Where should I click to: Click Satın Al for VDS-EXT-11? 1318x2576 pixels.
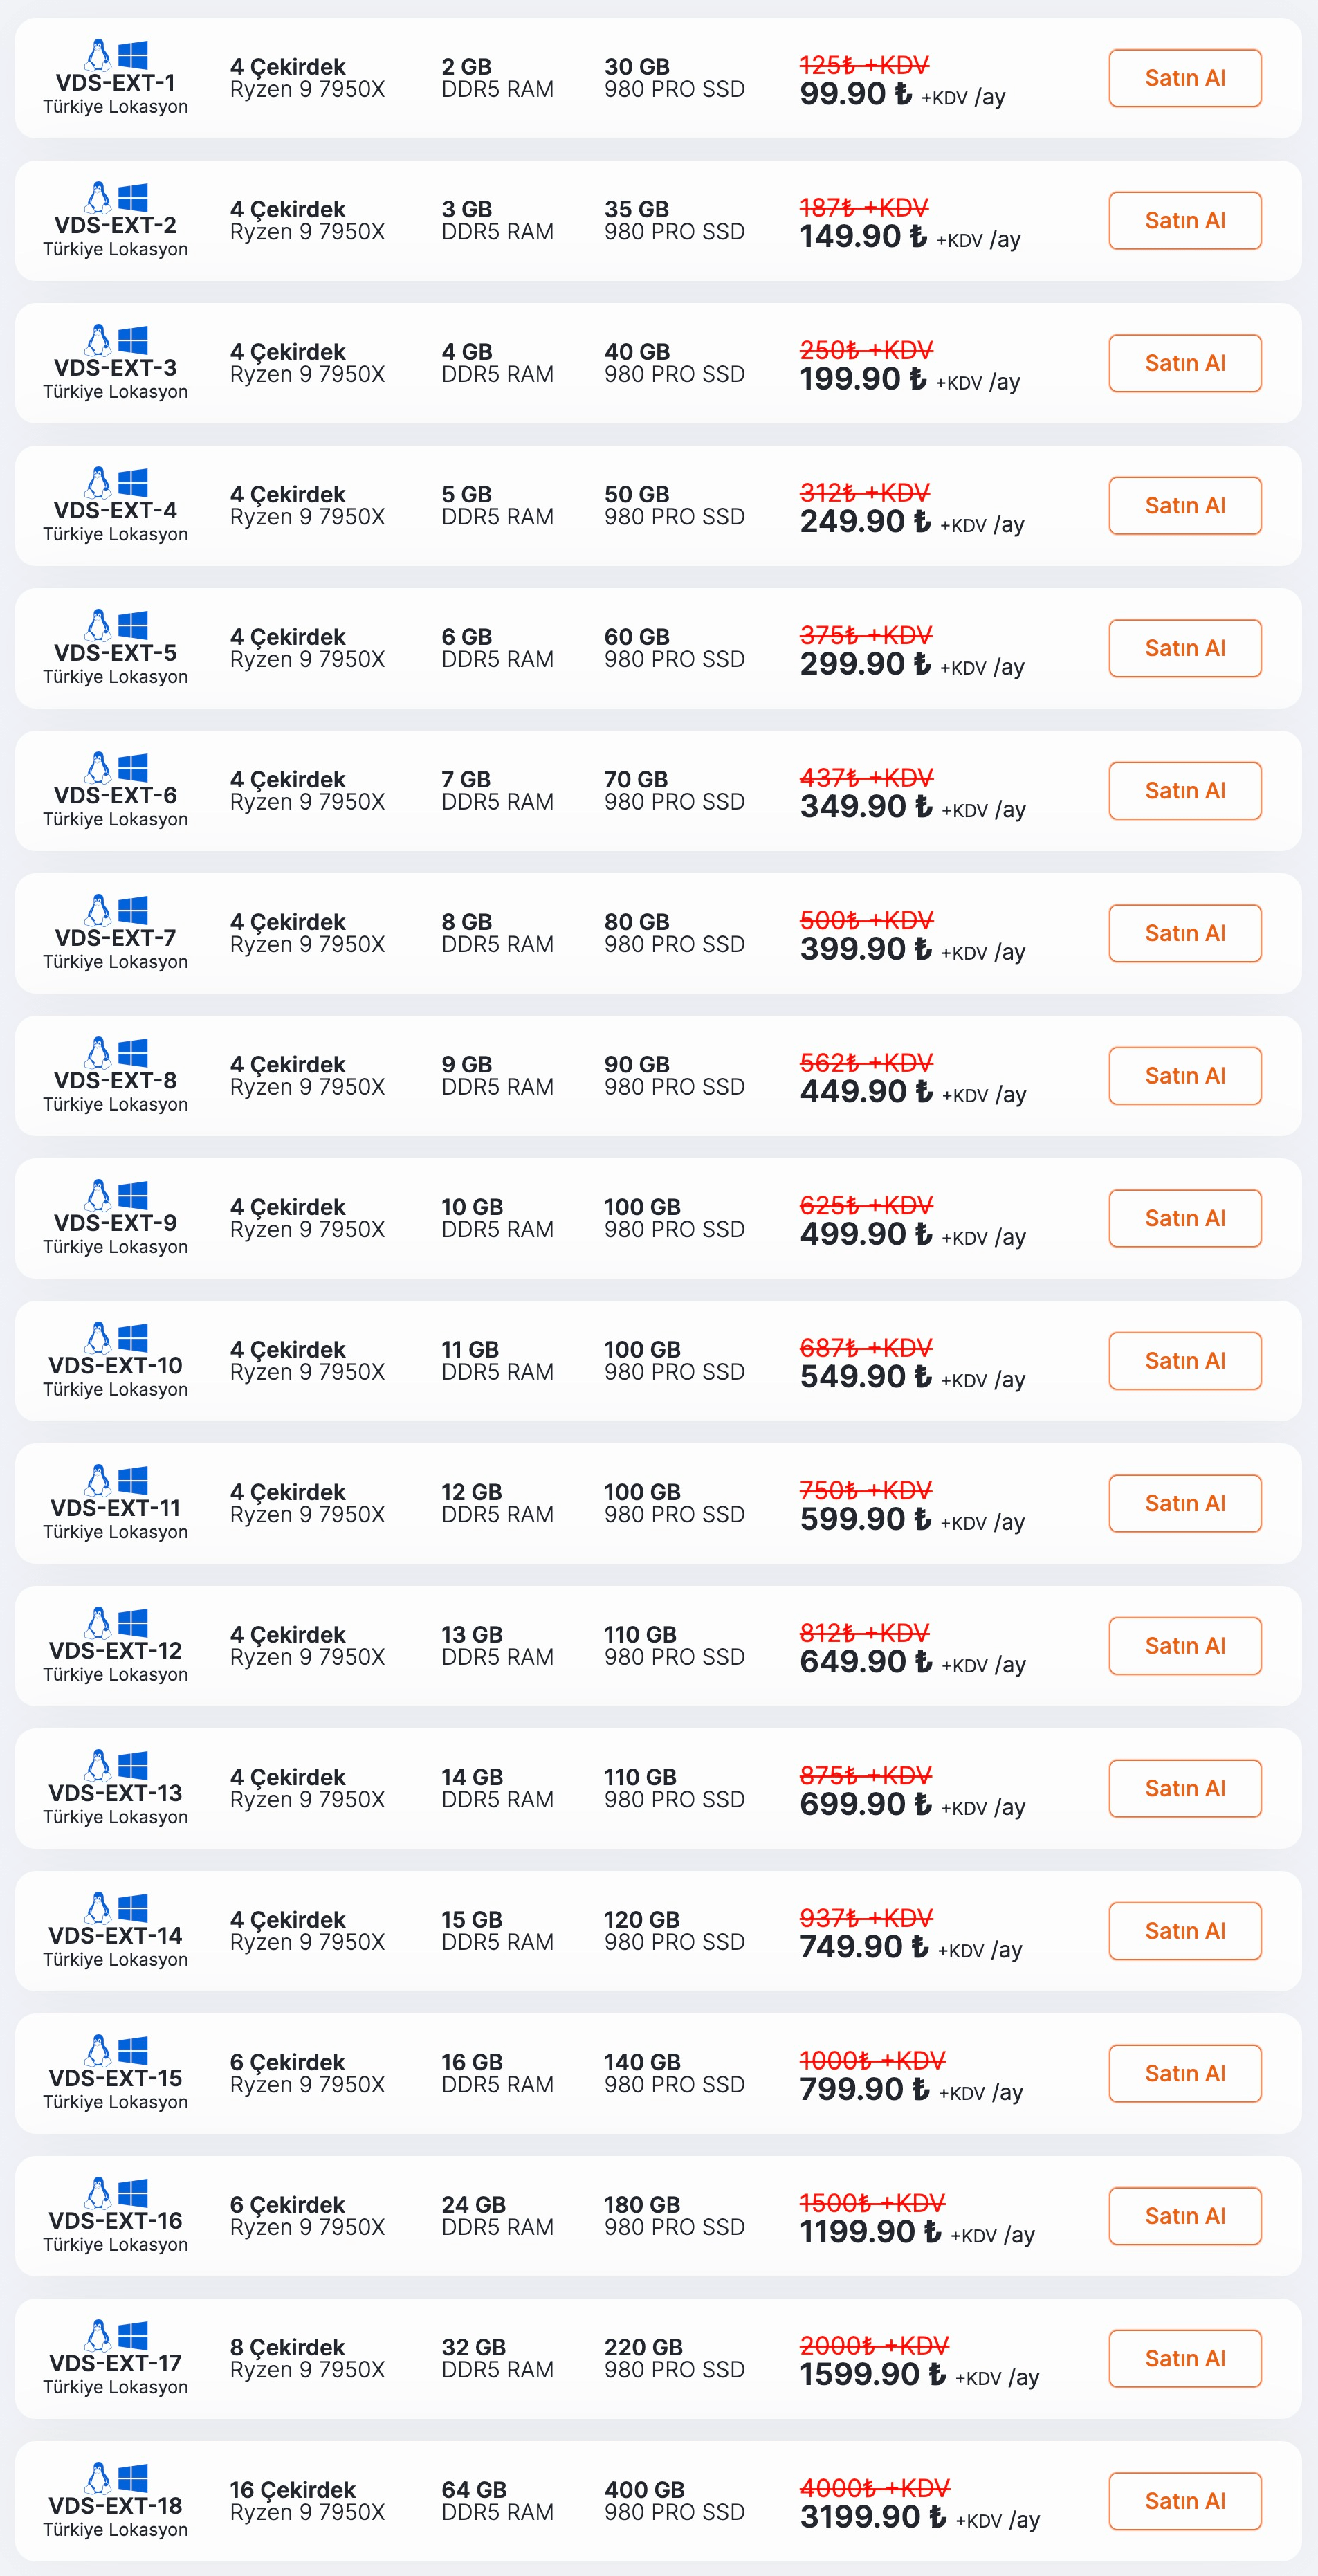click(x=1185, y=1503)
